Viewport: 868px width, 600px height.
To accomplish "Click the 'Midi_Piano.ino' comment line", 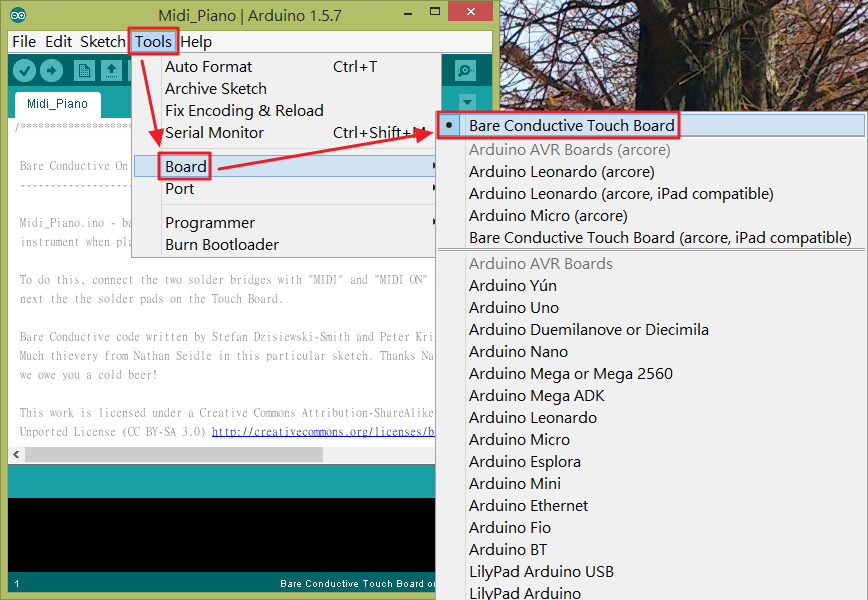I will pyautogui.click(x=76, y=223).
